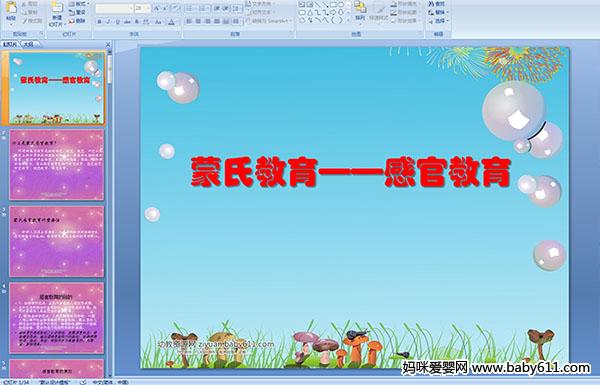Click the slide title 蒙氏教育——感官教育

pos(351,172)
